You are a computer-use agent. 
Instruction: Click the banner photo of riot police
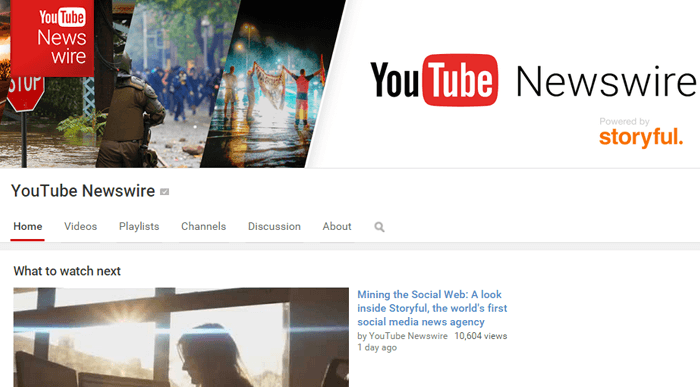coord(167,85)
